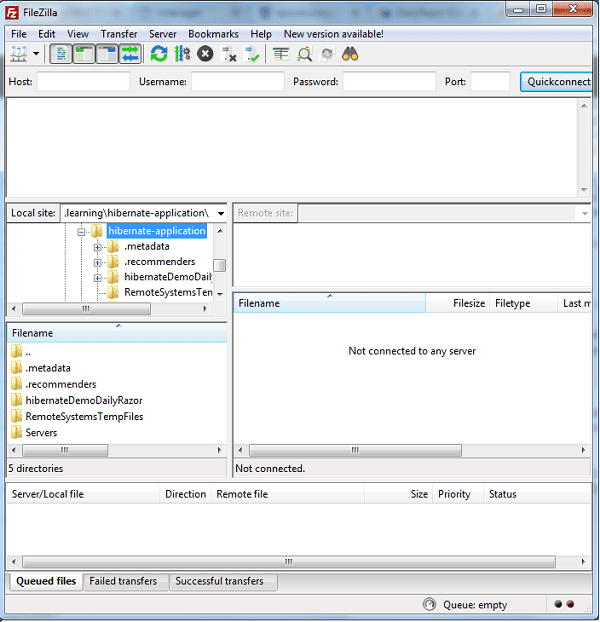Click the local tree vertical scrollbar thumb

(x=219, y=265)
